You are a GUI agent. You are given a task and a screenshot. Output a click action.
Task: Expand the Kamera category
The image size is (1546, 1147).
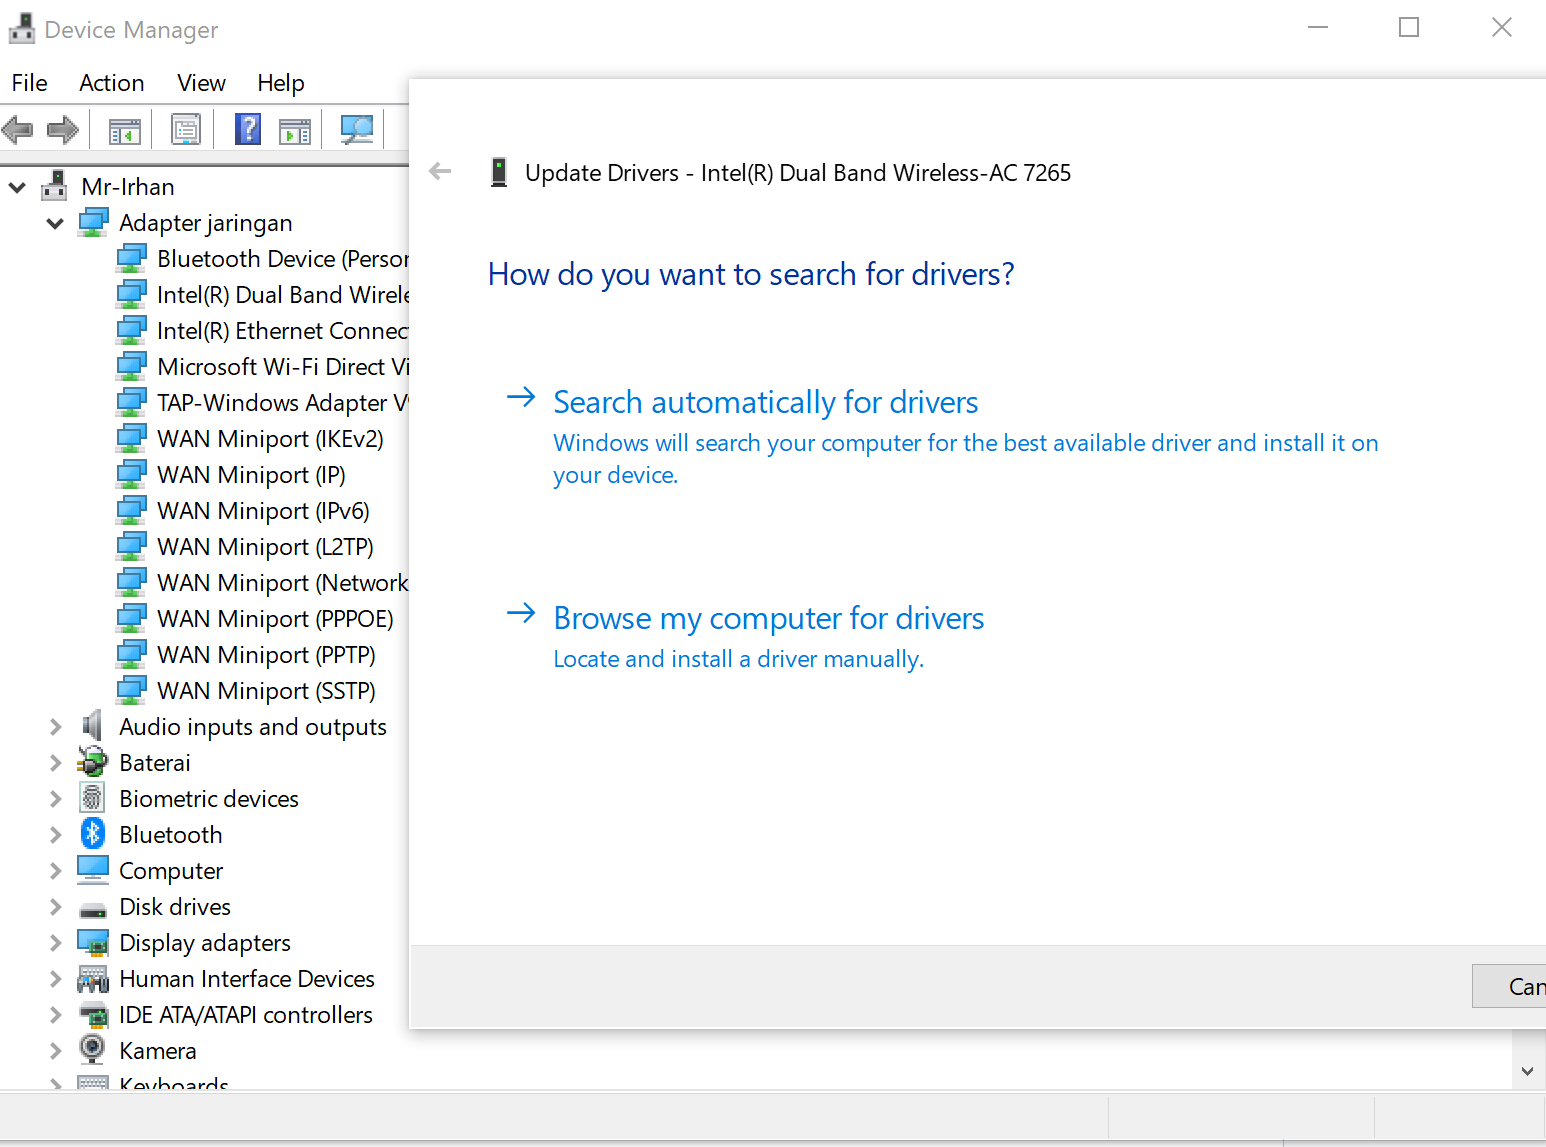(x=56, y=1051)
